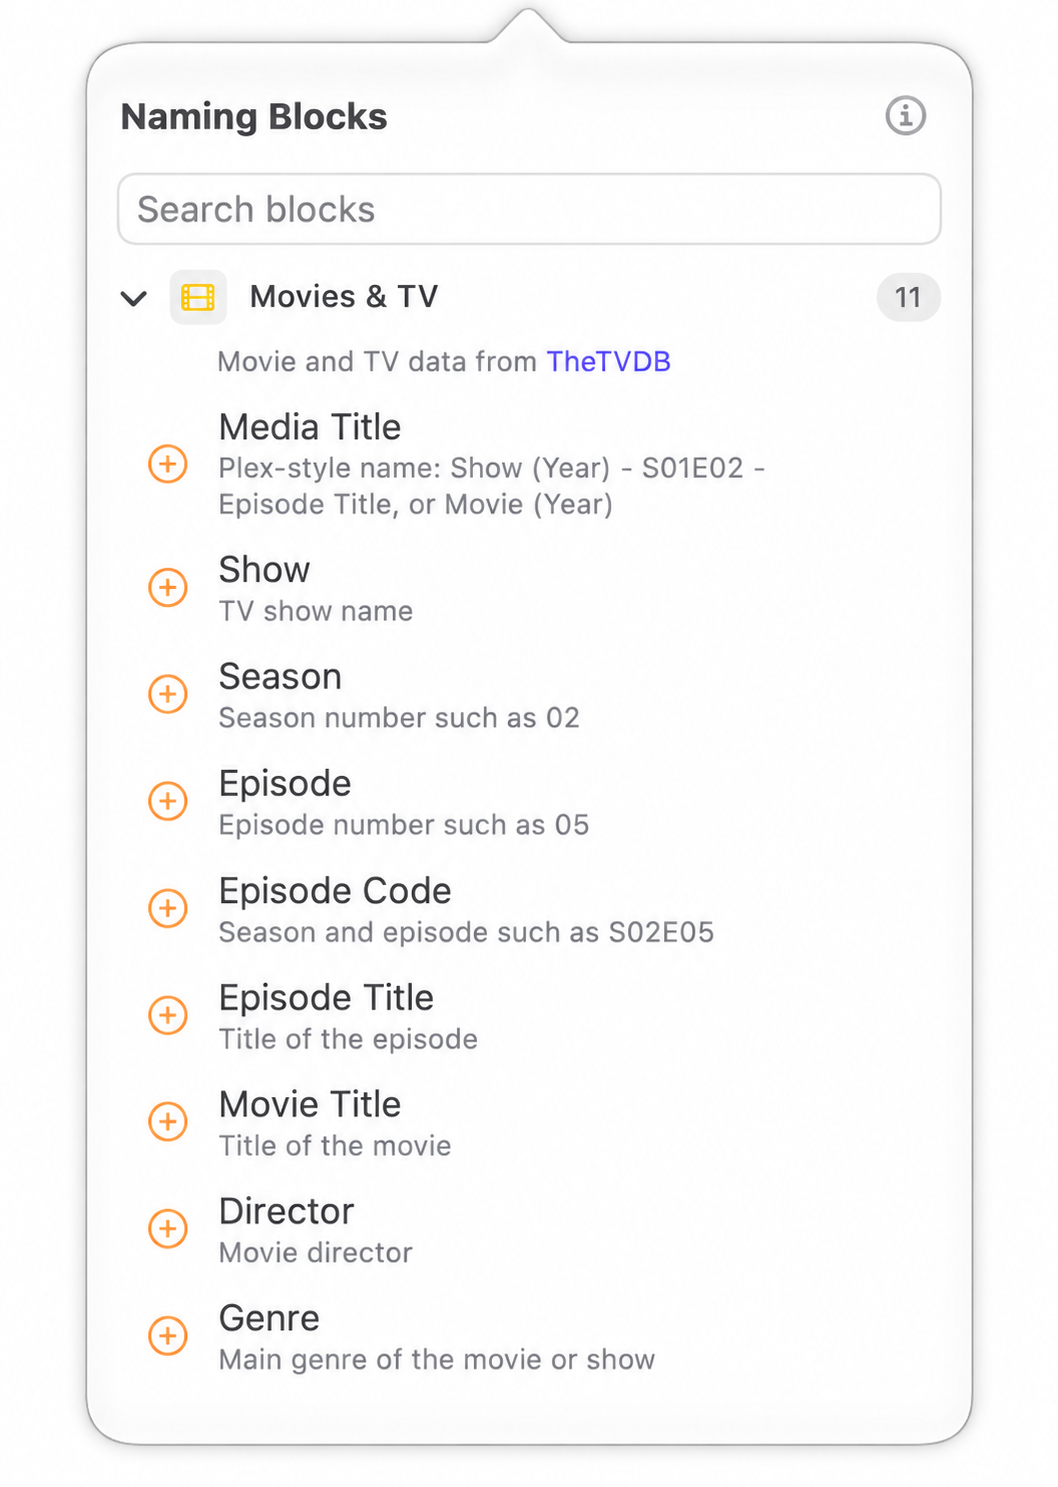The image size is (1058, 1487).
Task: Add the Genre block
Action: click(x=168, y=1336)
